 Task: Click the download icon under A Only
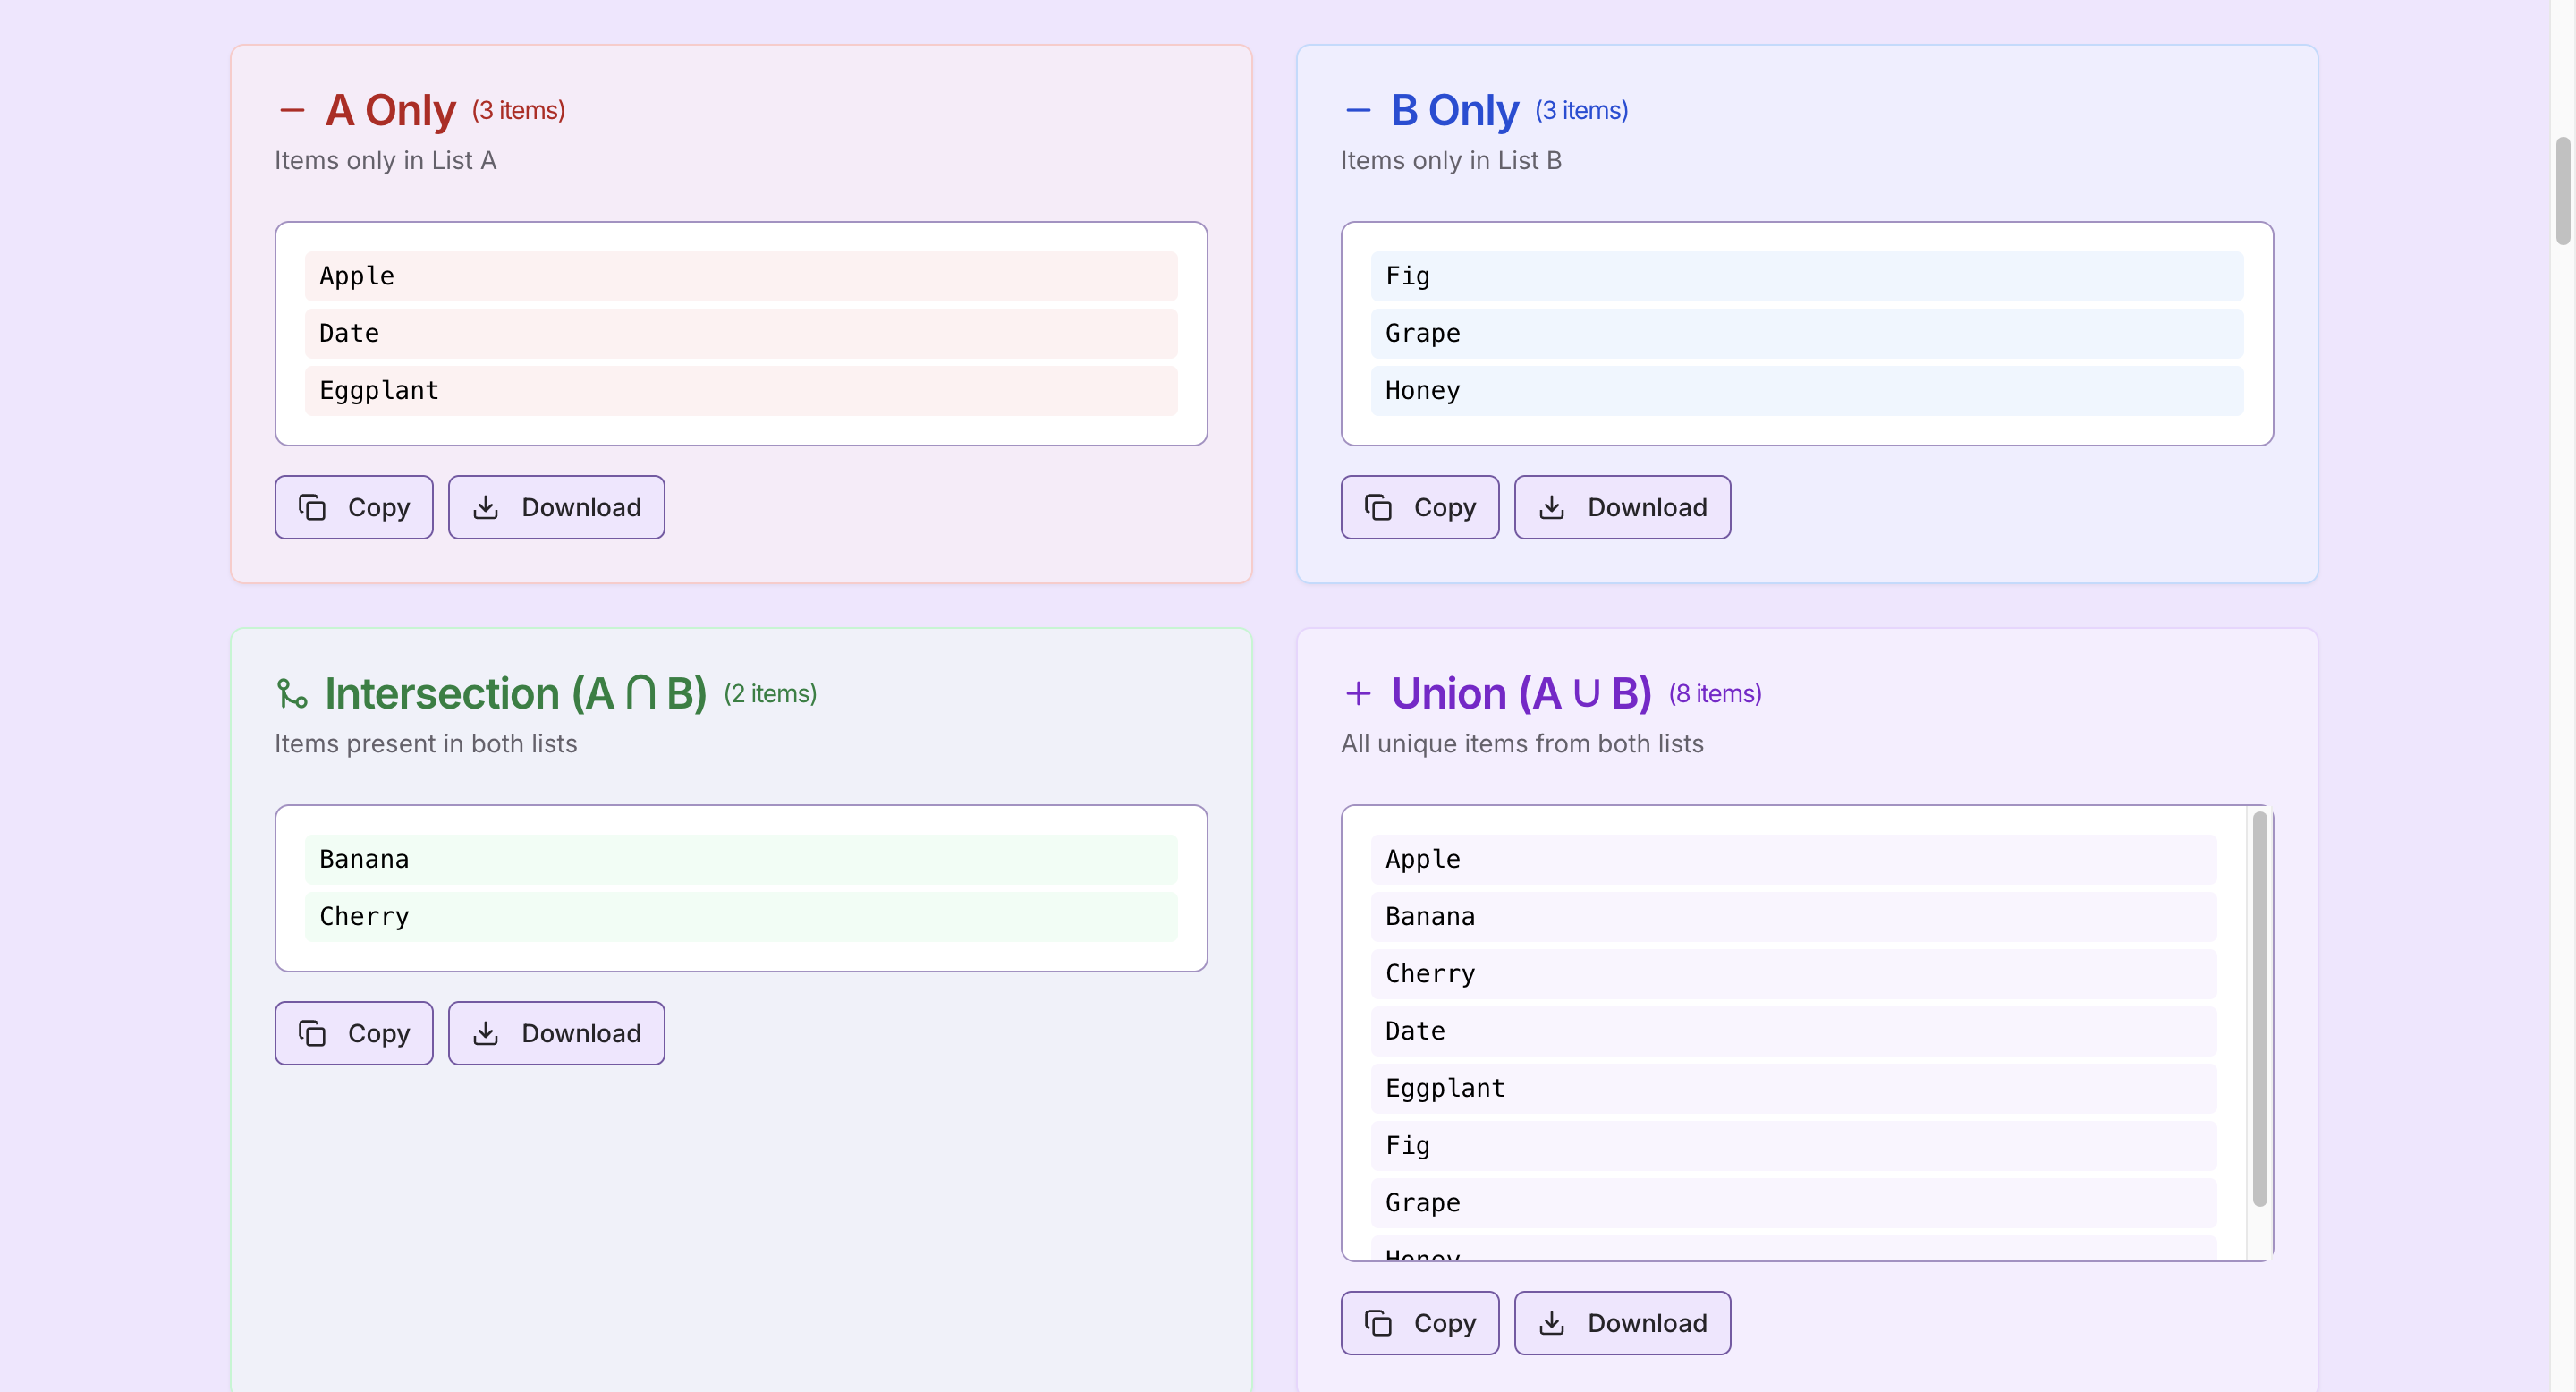click(x=486, y=507)
